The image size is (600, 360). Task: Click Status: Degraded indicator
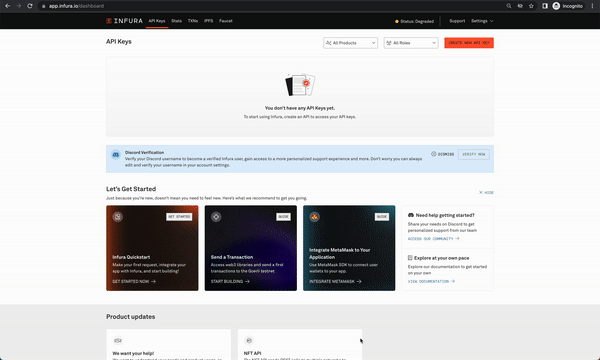414,21
